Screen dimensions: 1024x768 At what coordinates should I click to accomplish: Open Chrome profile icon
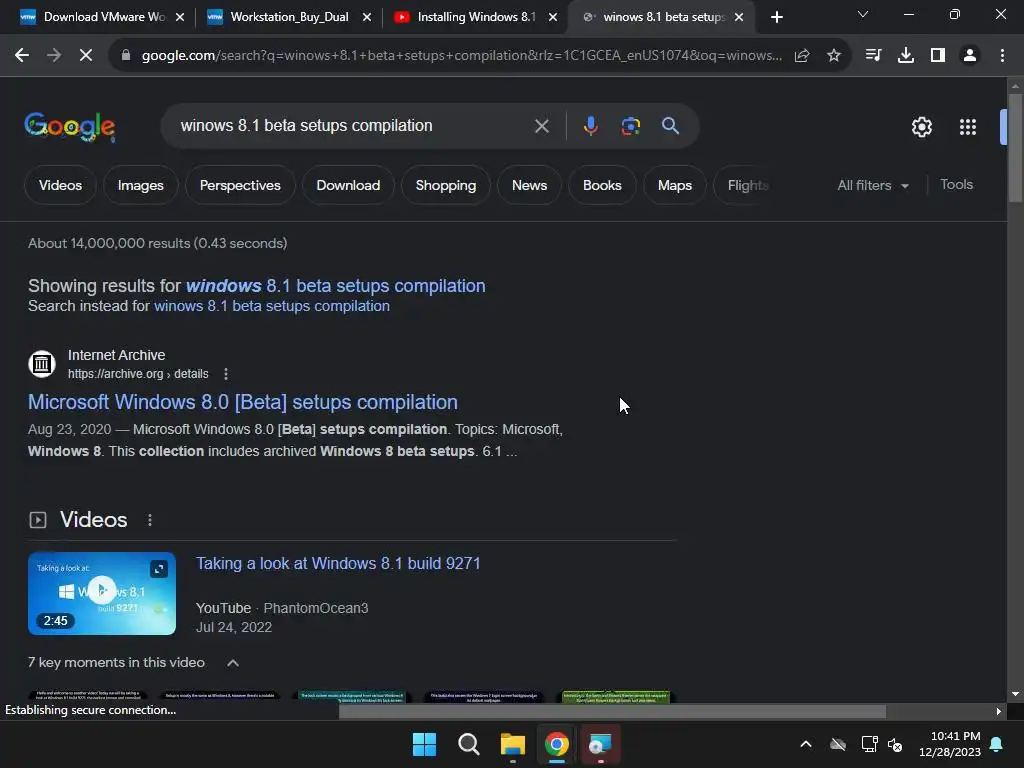point(970,56)
